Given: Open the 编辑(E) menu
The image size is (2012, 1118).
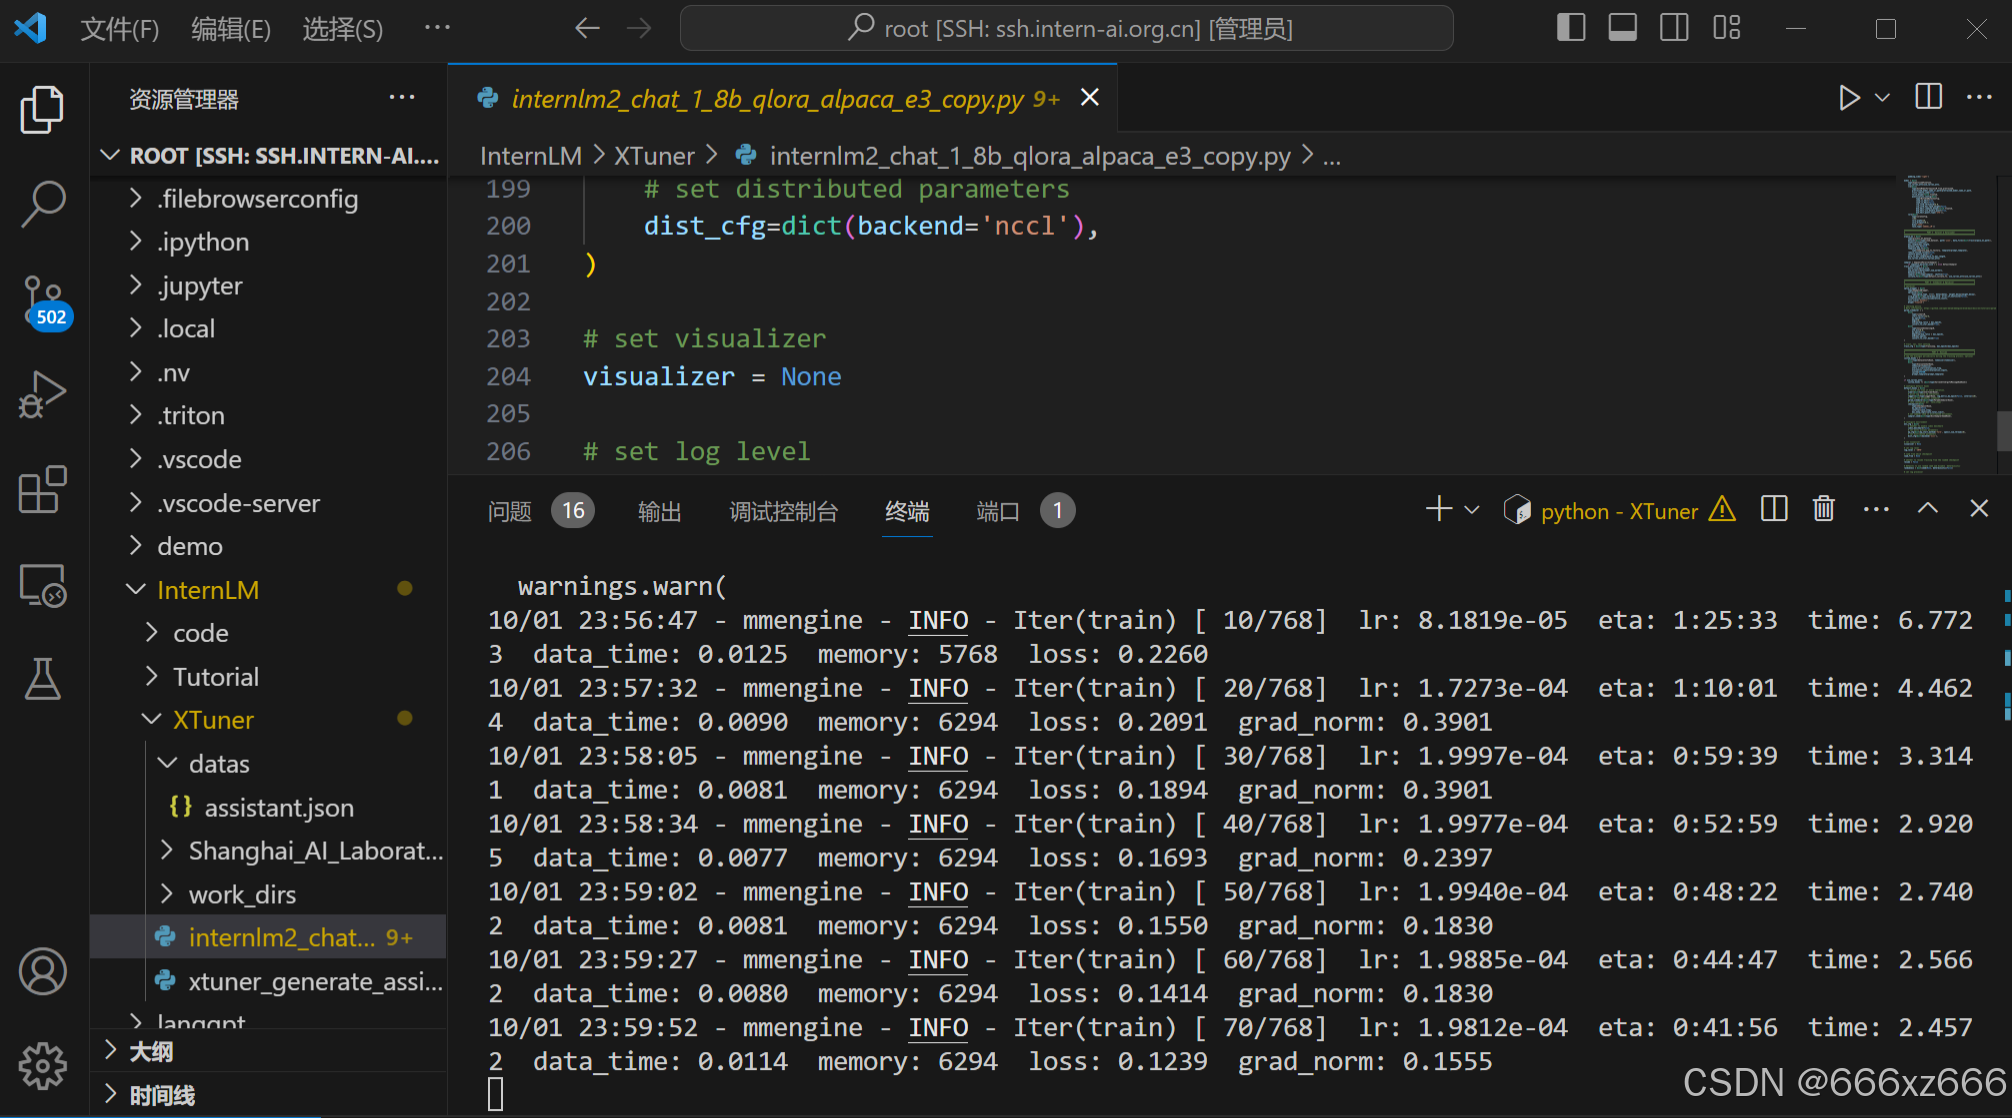Looking at the screenshot, I should [231, 29].
